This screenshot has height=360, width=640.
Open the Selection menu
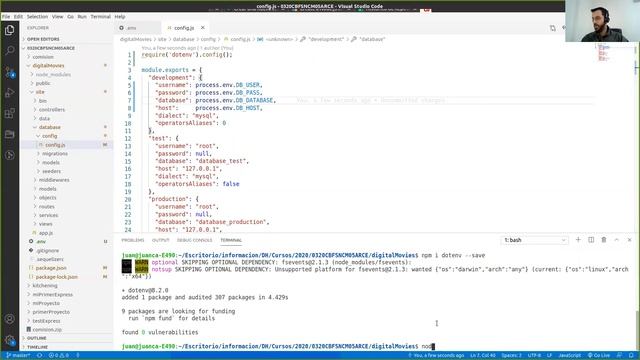pos(38,17)
